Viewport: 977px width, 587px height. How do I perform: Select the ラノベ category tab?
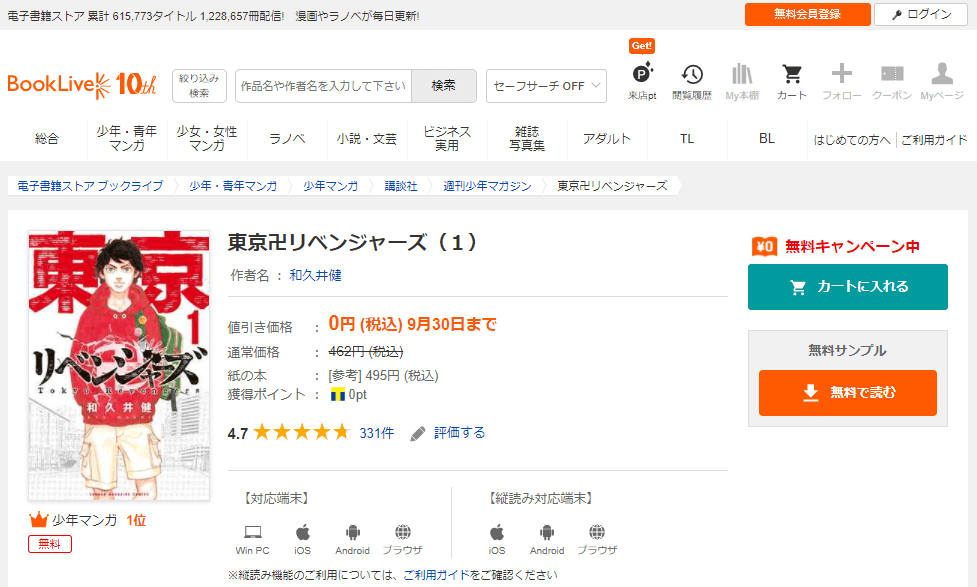click(287, 139)
